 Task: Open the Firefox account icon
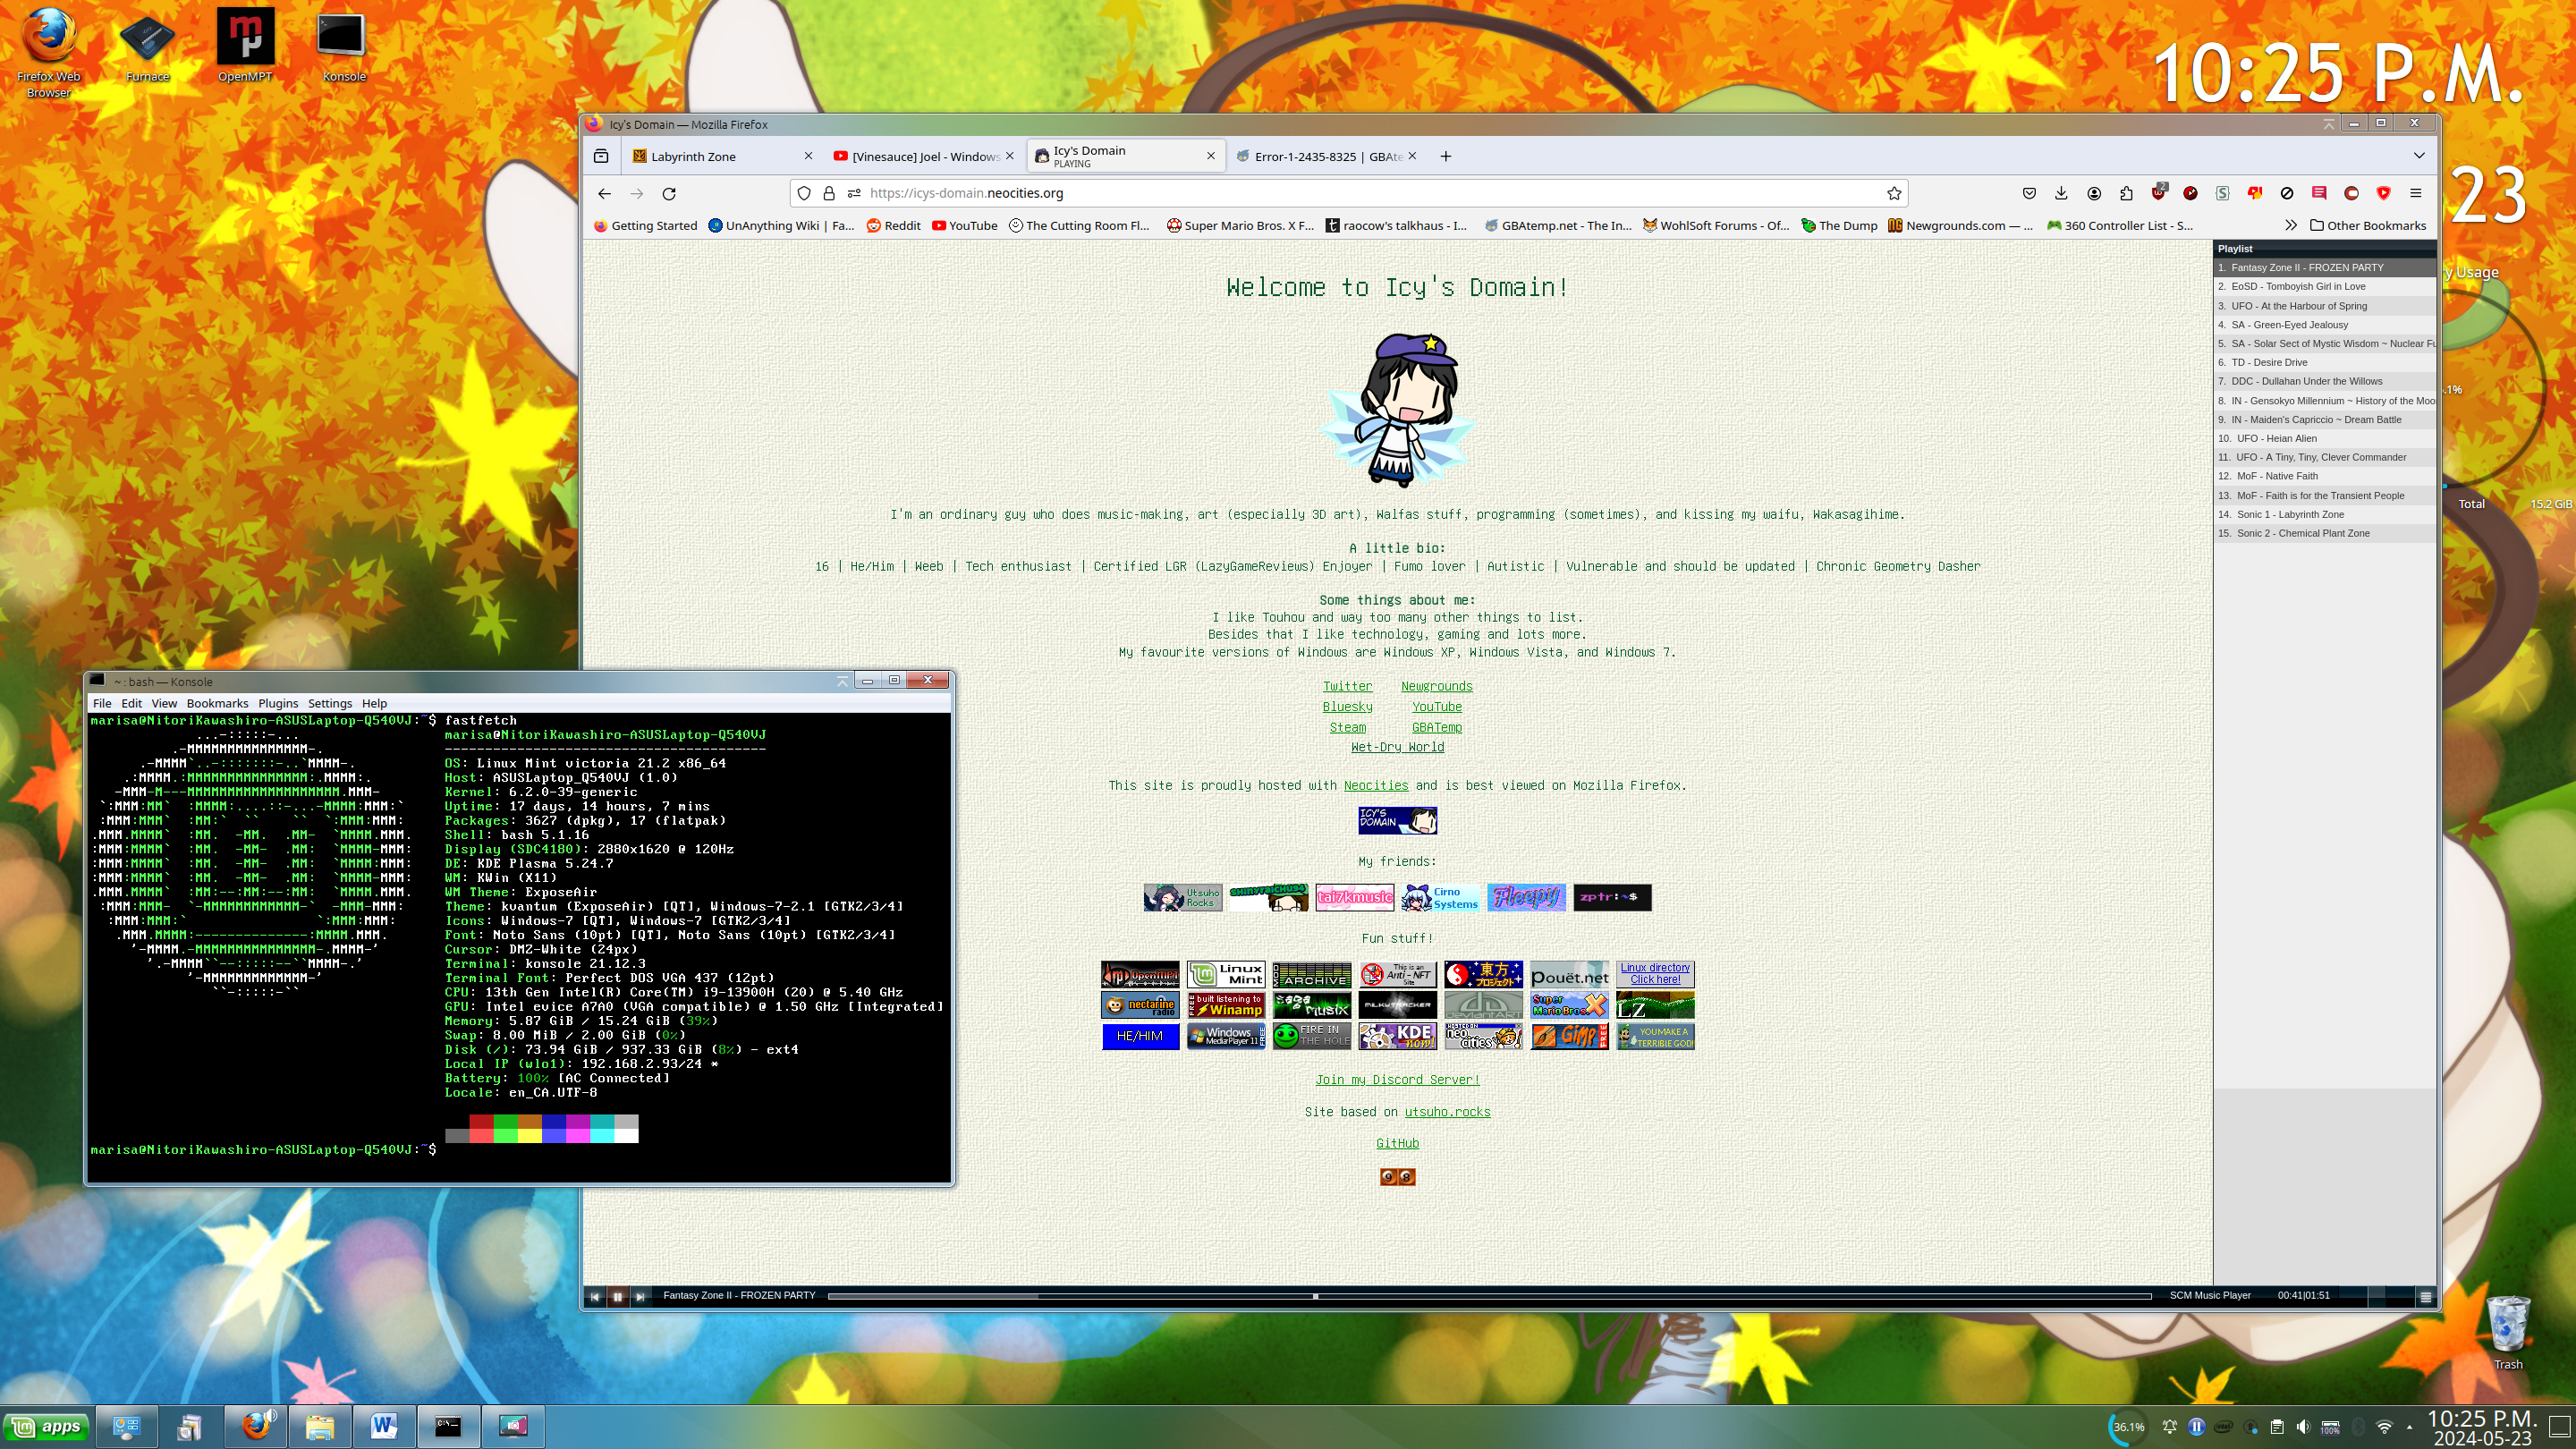(x=2094, y=193)
